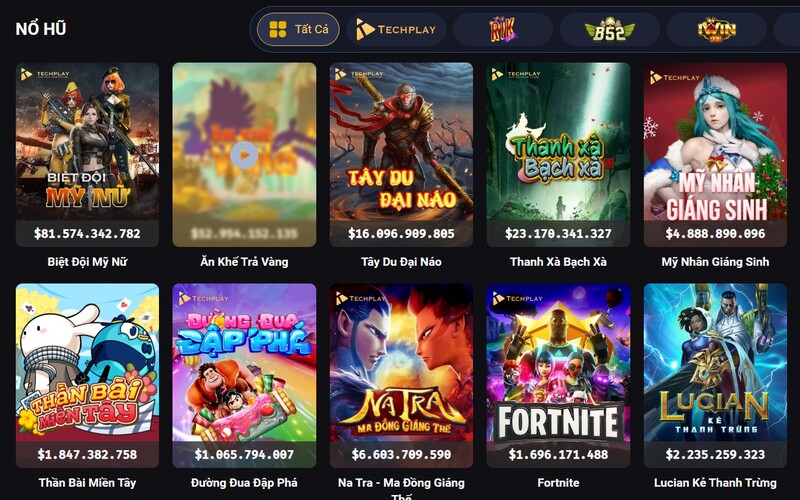
Task: Choose the RIK provider logo tab
Action: pyautogui.click(x=503, y=29)
